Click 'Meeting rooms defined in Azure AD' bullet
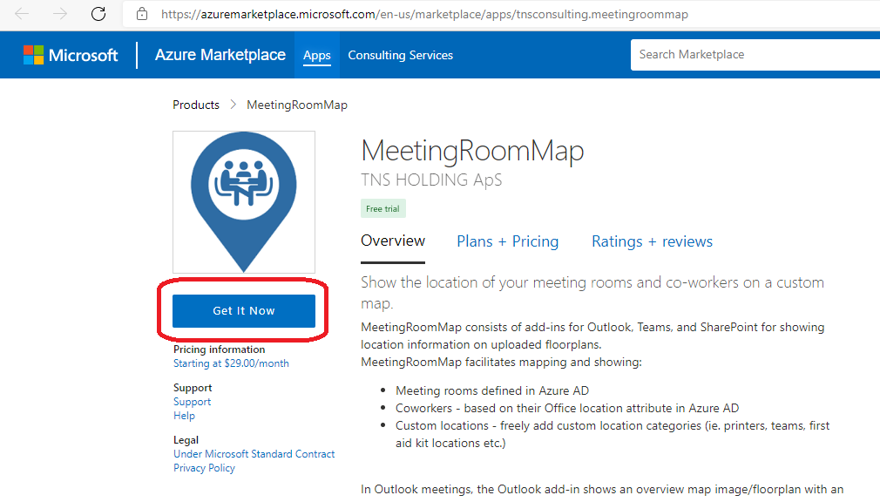 (492, 391)
